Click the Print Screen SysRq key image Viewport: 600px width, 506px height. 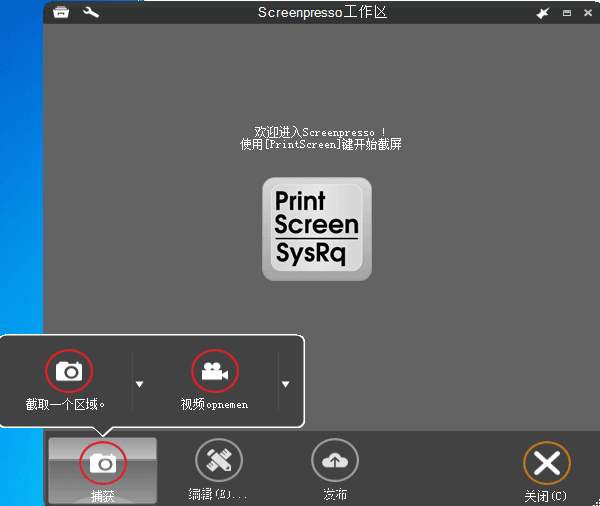click(317, 229)
